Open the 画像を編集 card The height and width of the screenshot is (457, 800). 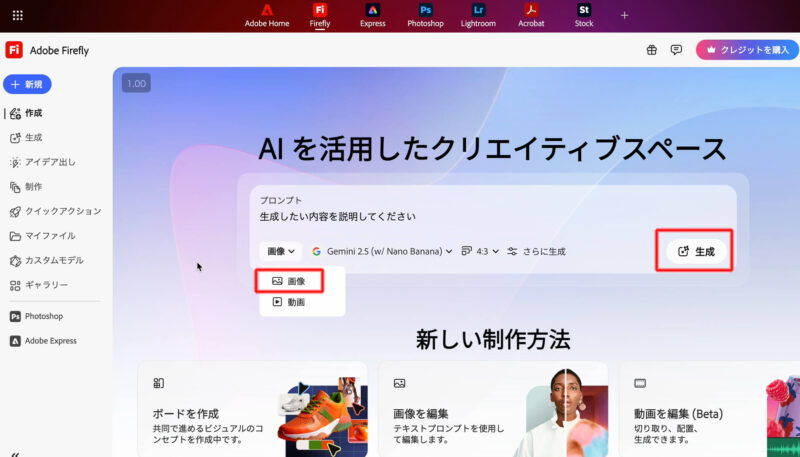[x=493, y=409]
